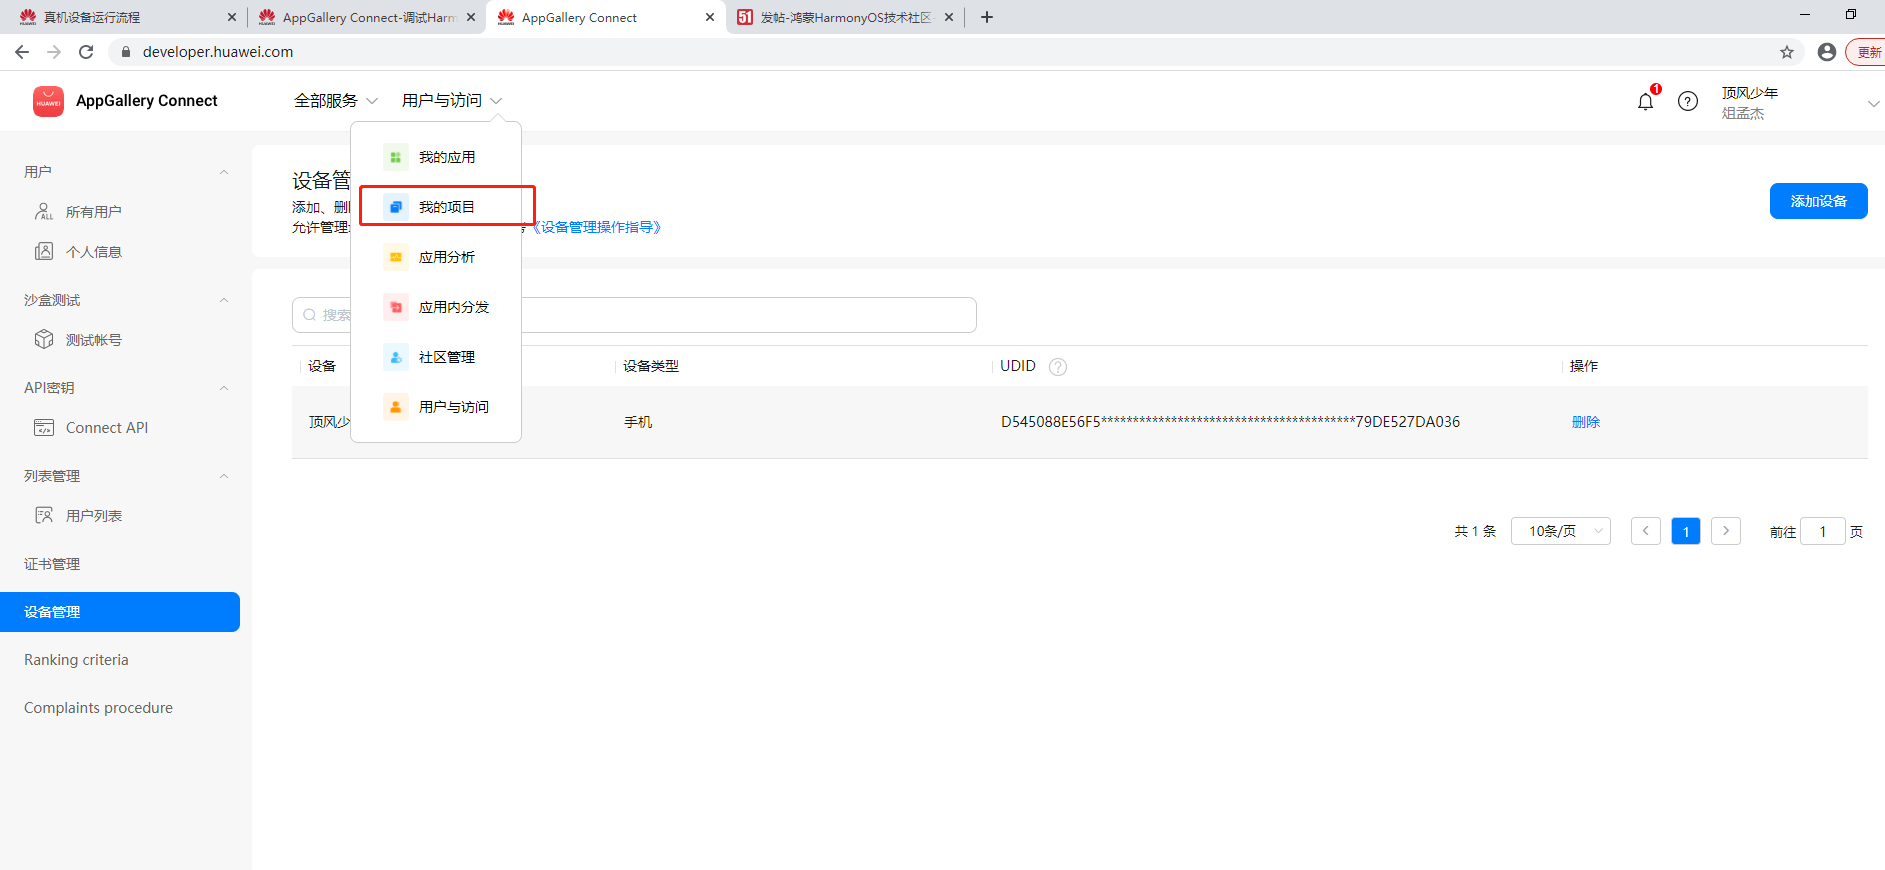
Task: Click the browser address bar URL
Action: [x=218, y=52]
